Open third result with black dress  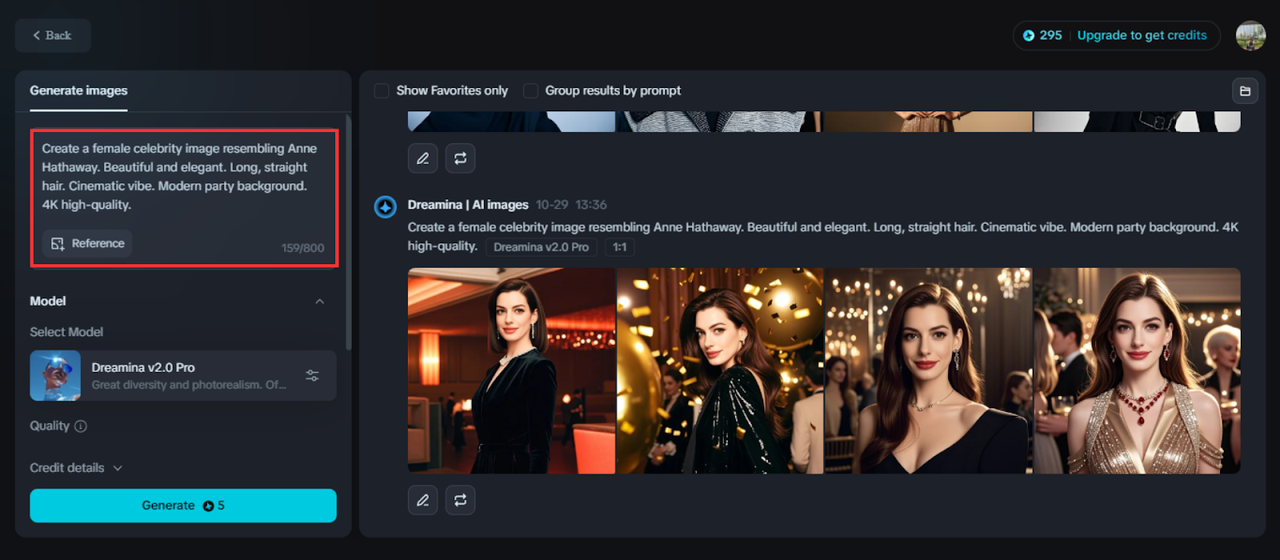click(928, 371)
